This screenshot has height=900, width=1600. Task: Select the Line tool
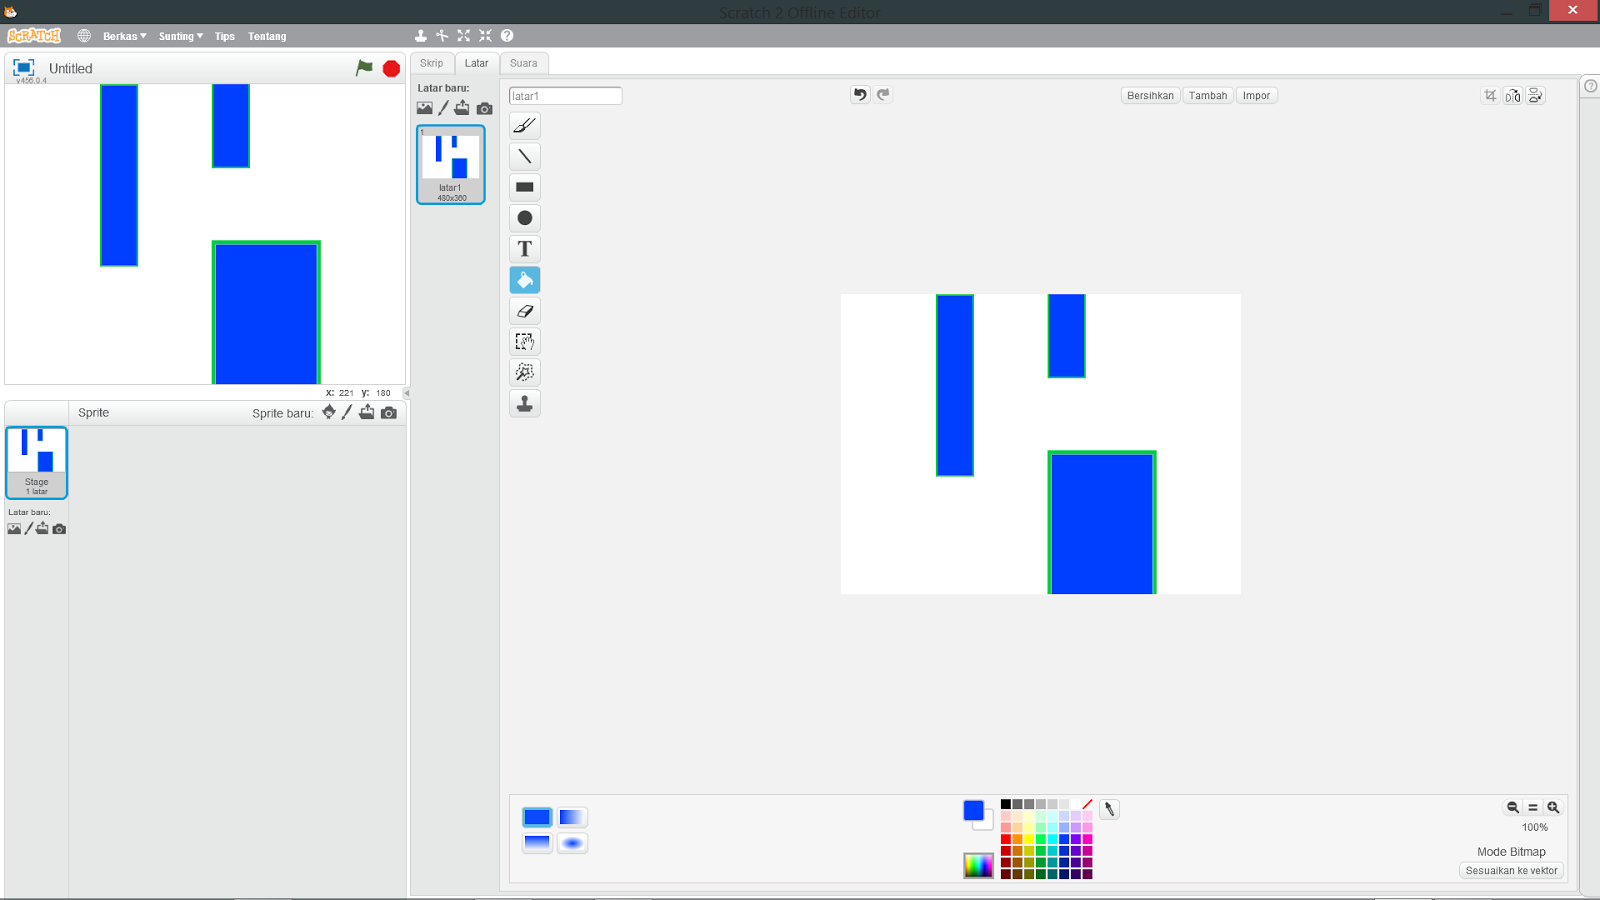click(x=524, y=156)
